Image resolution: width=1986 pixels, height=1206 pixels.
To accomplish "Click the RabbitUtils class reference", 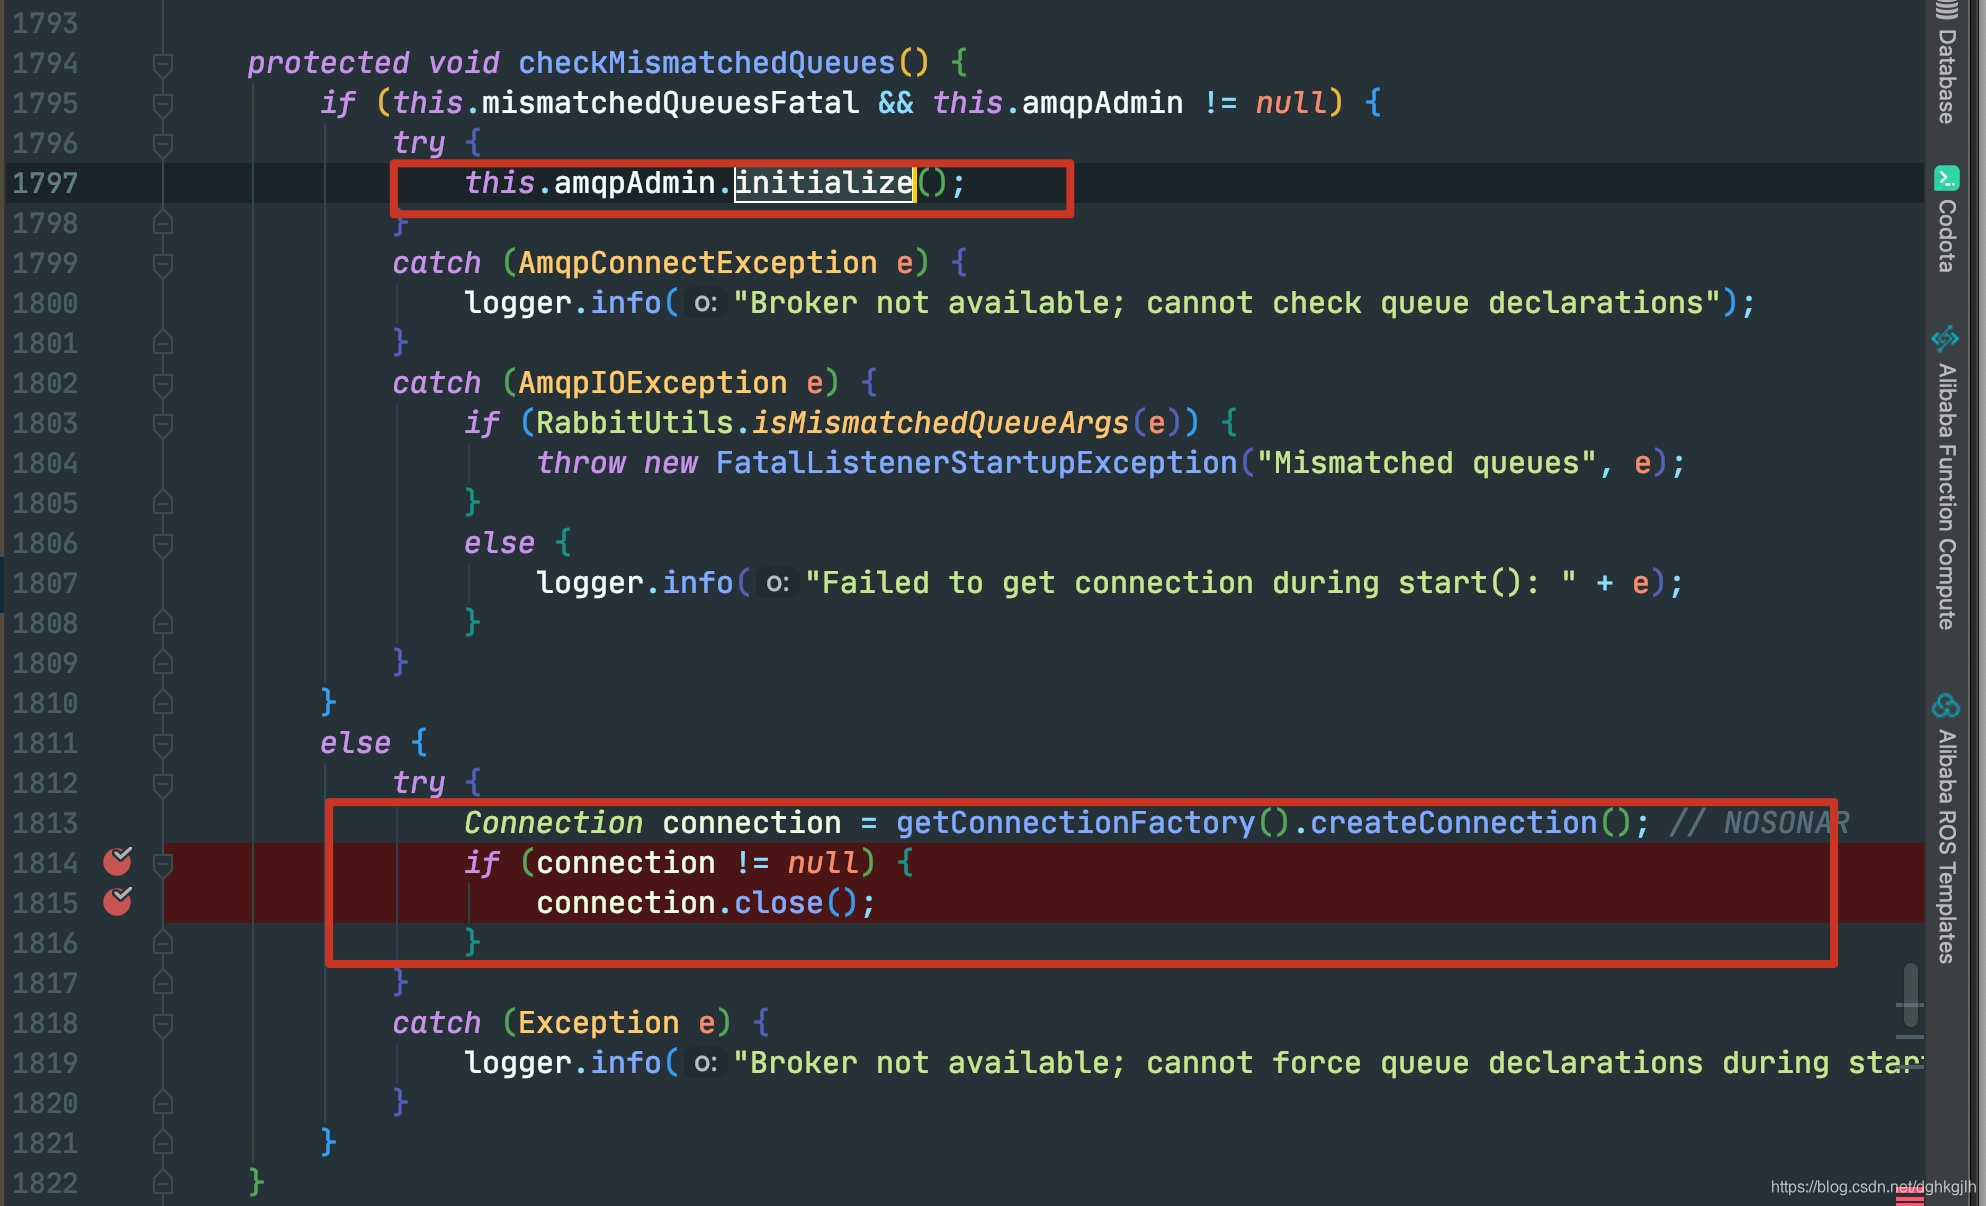I will [x=634, y=423].
